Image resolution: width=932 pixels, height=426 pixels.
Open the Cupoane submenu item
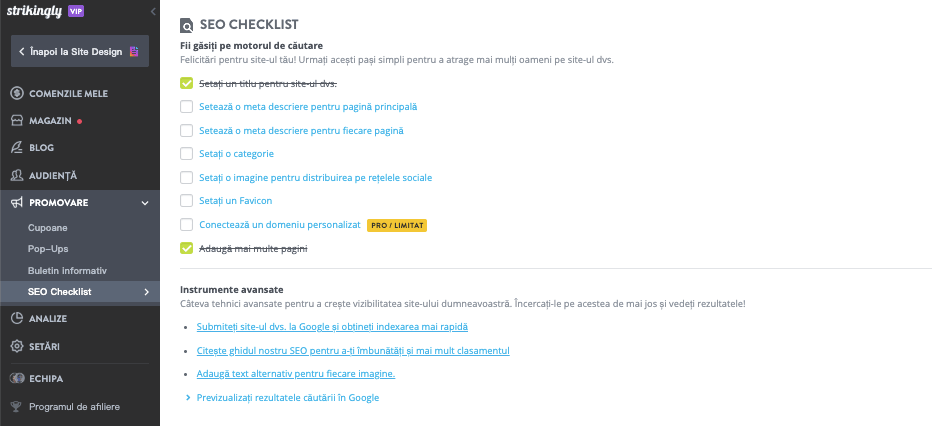point(48,228)
